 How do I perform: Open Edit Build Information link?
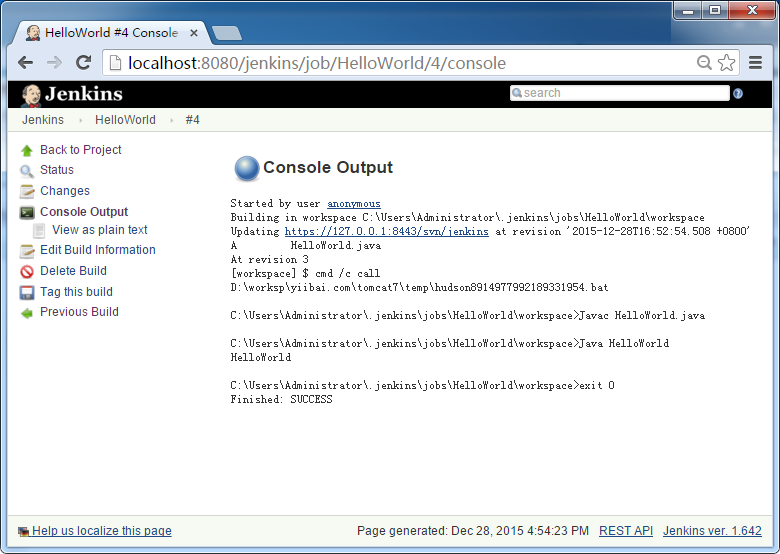tap(98, 250)
